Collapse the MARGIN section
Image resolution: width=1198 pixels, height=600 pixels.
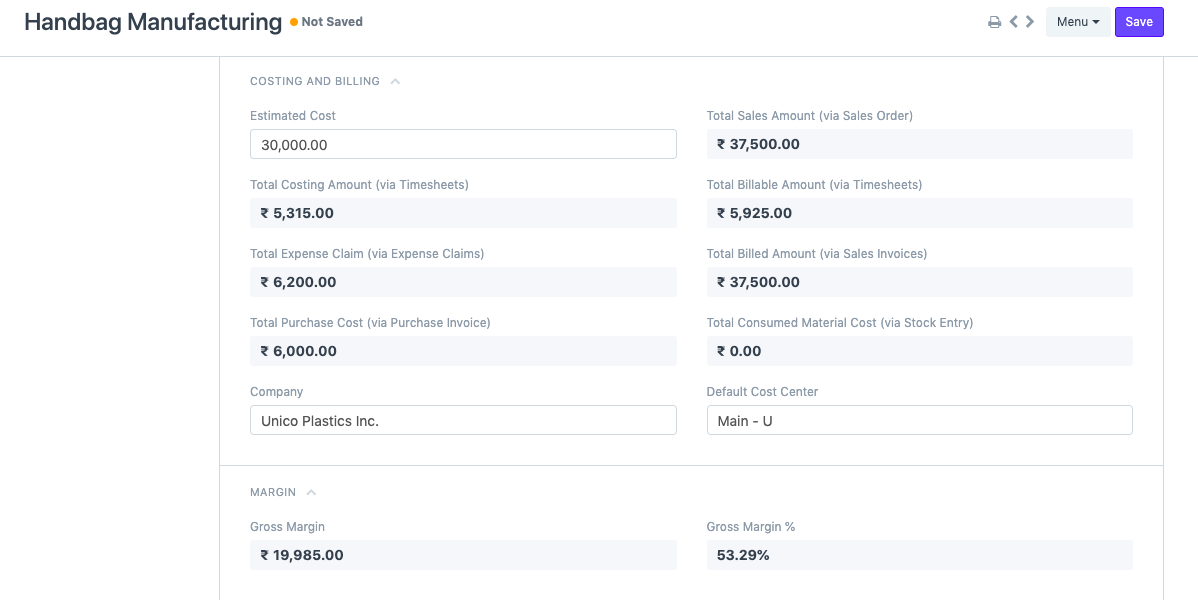coord(310,492)
